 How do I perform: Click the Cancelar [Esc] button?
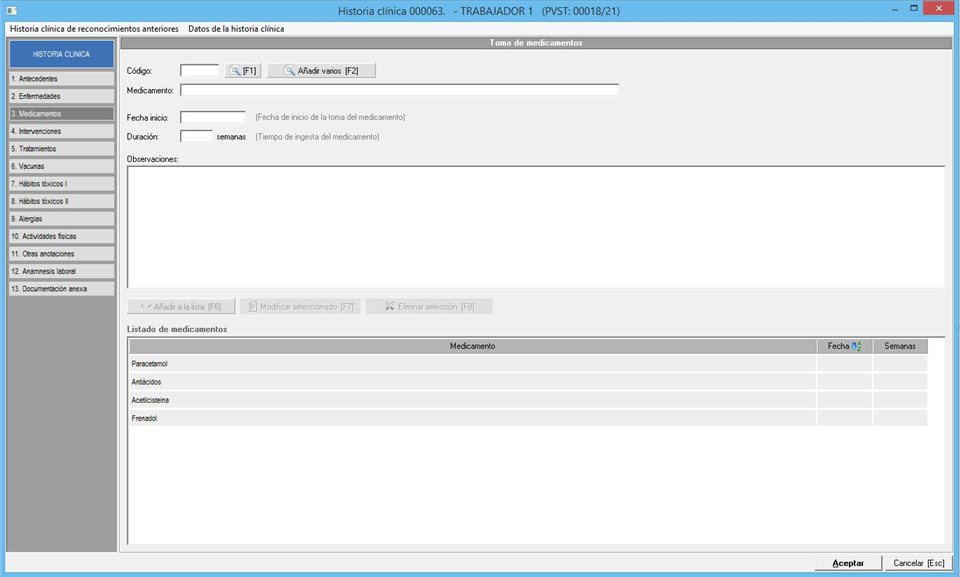pos(918,563)
